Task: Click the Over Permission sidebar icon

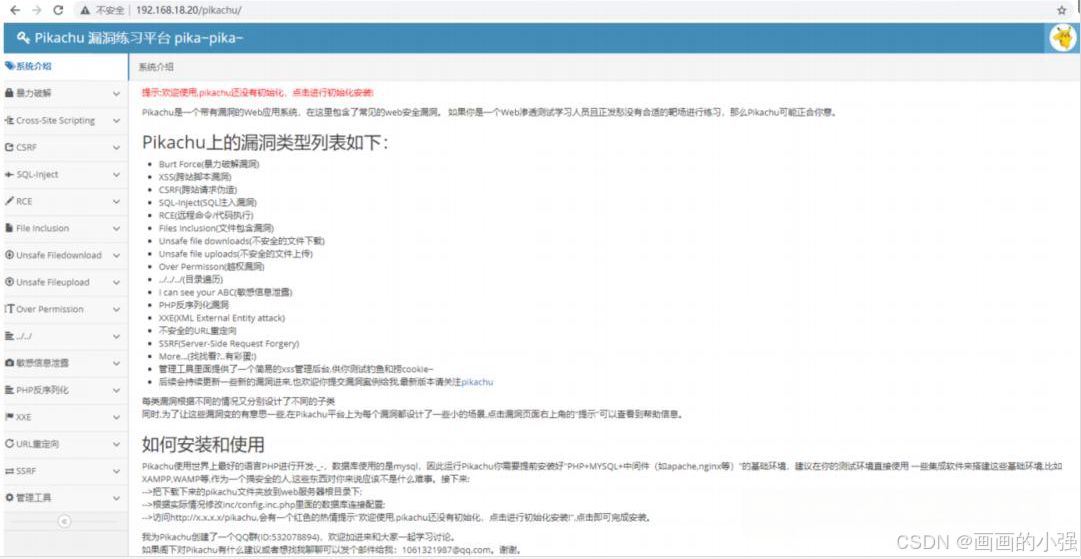Action: (x=10, y=309)
